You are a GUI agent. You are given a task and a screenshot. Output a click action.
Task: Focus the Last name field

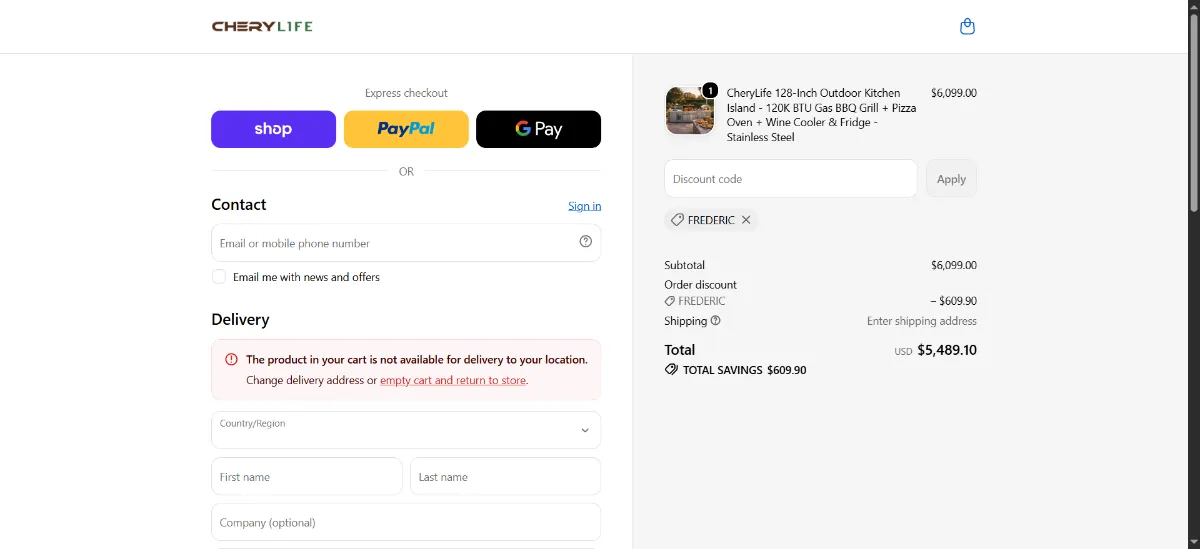point(505,477)
